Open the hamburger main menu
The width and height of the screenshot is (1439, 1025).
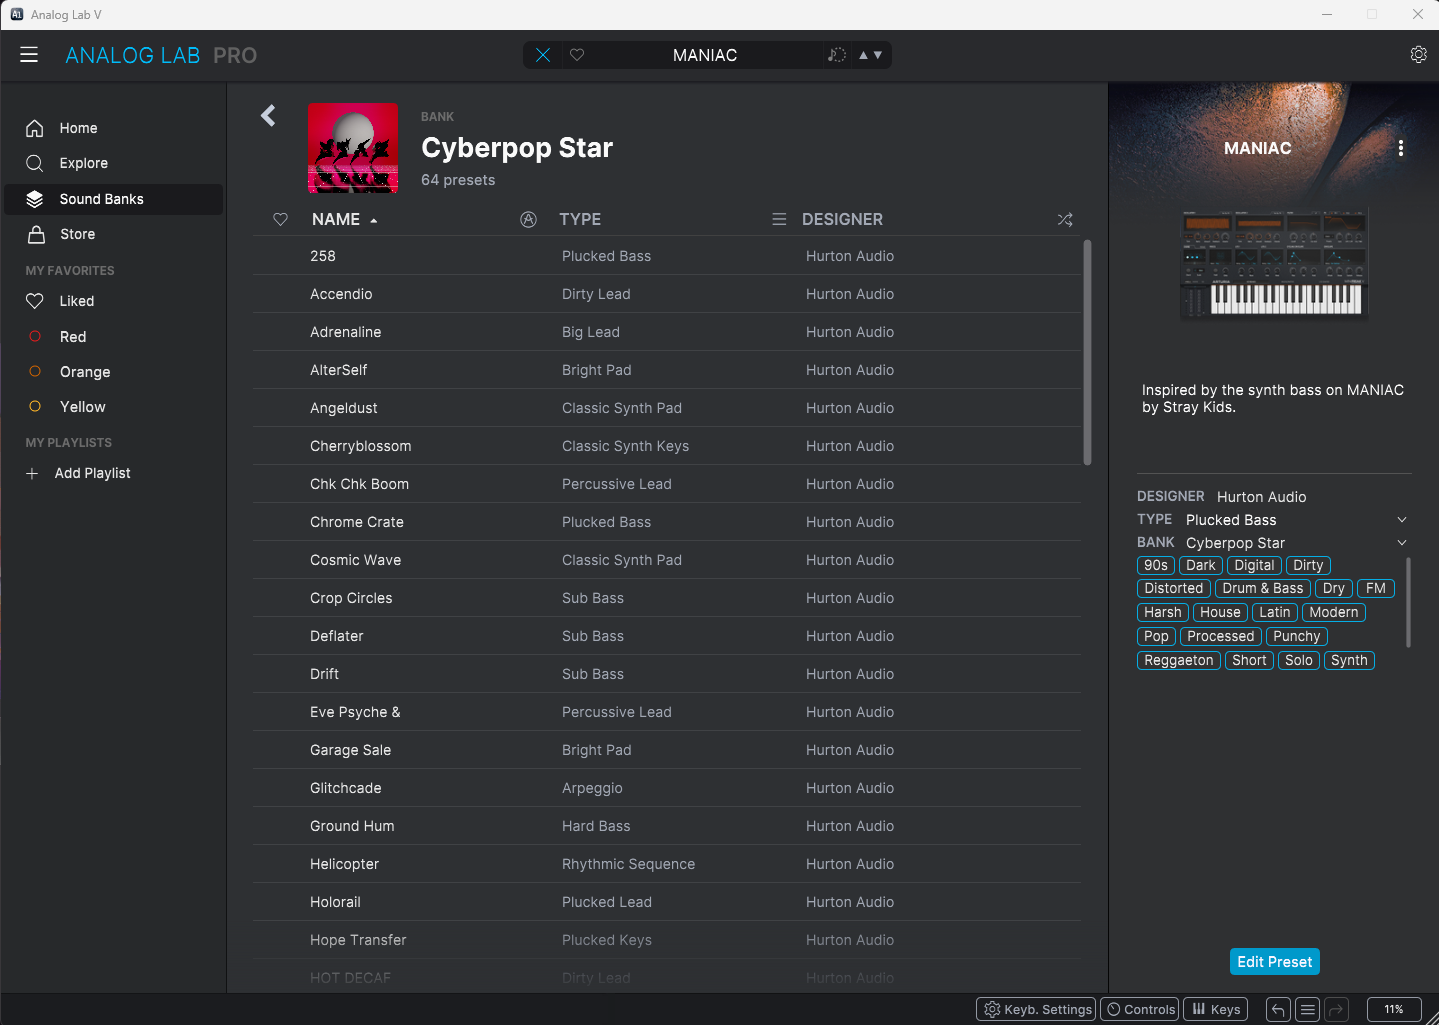[x=29, y=55]
